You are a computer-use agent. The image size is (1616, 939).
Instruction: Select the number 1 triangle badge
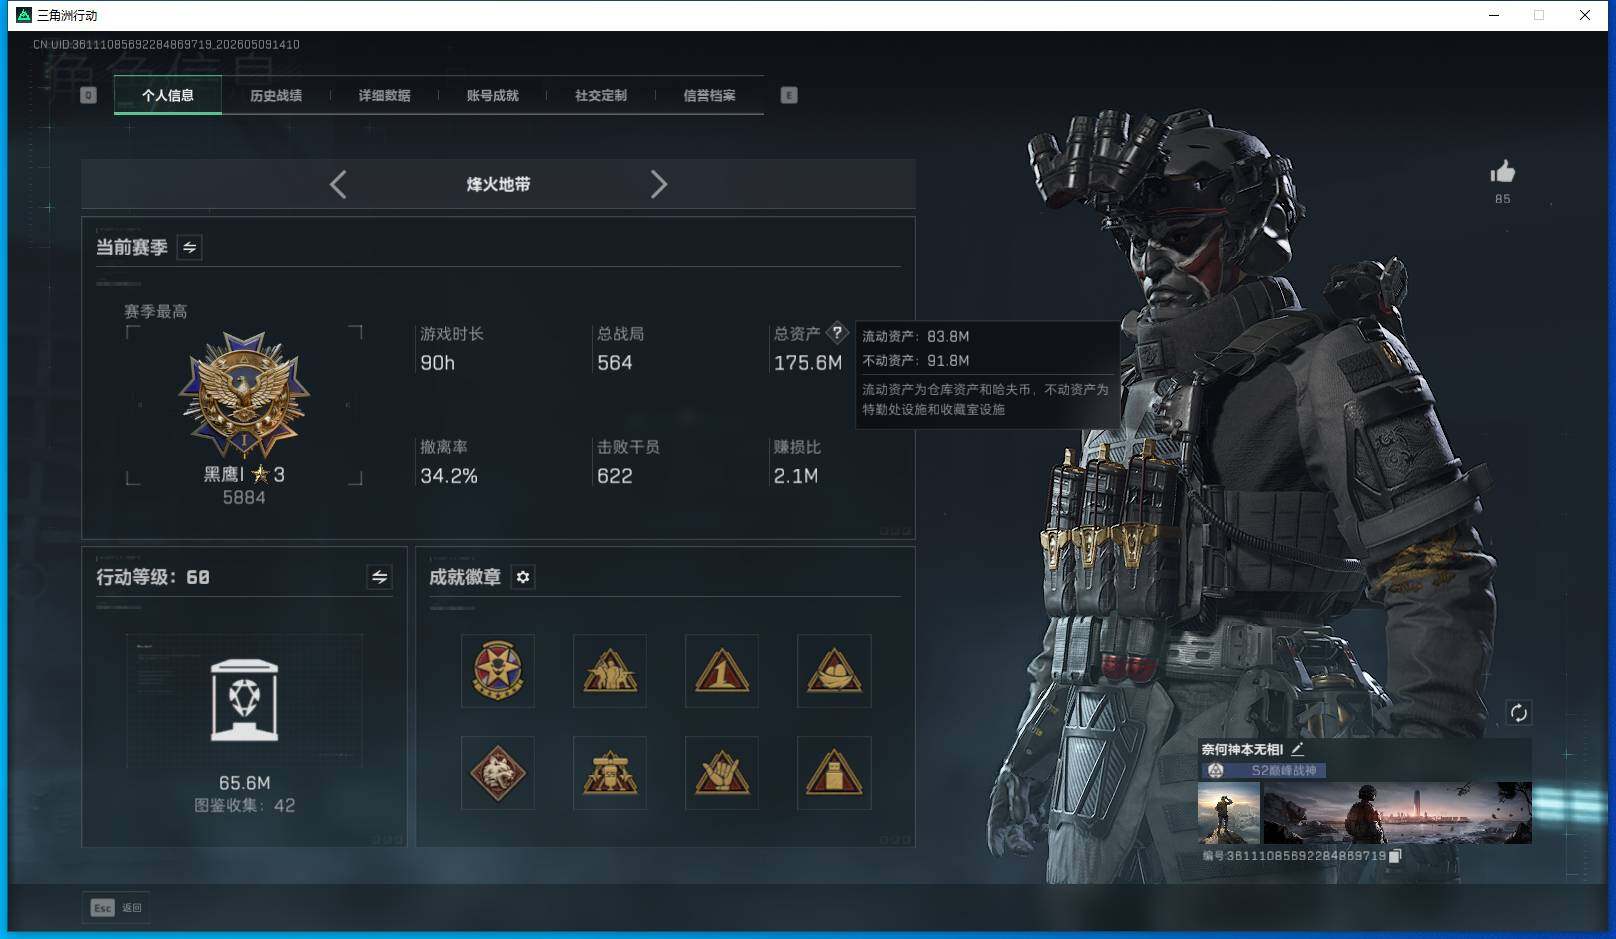tap(722, 671)
